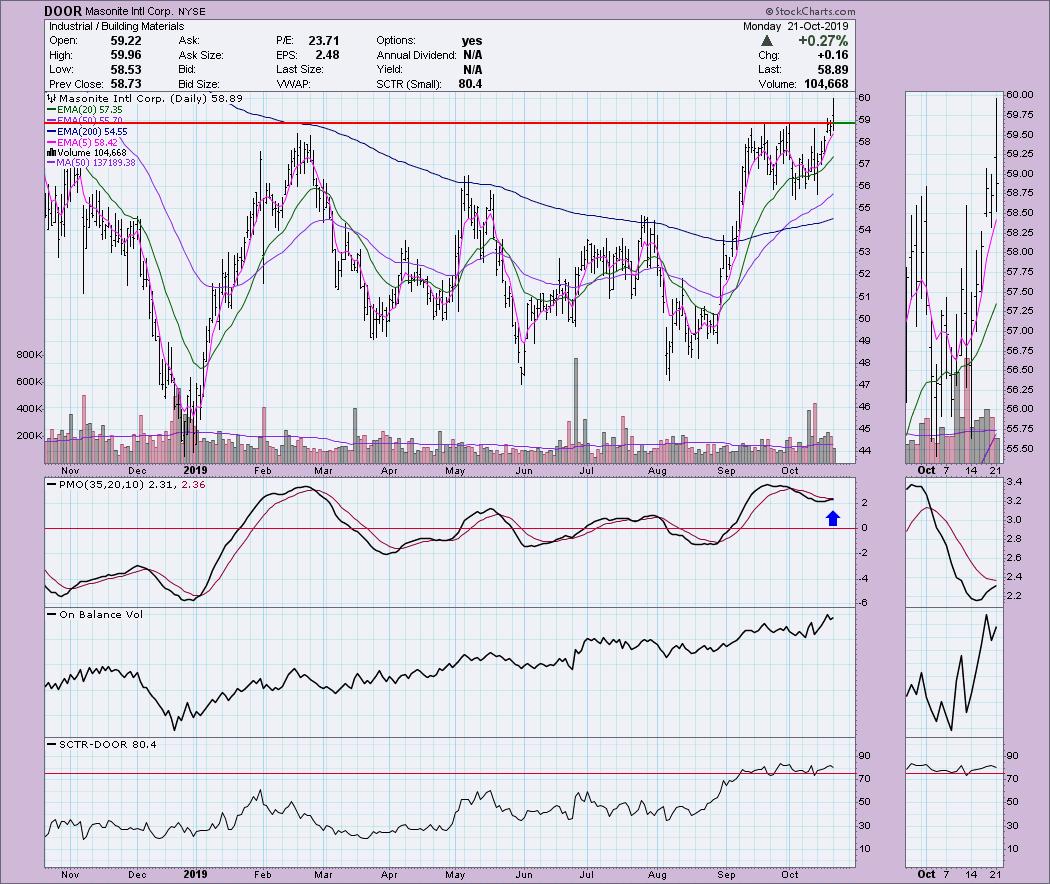This screenshot has height=884, width=1050.
Task: Click the date Monday 21-Oct-2019
Action: pos(796,26)
